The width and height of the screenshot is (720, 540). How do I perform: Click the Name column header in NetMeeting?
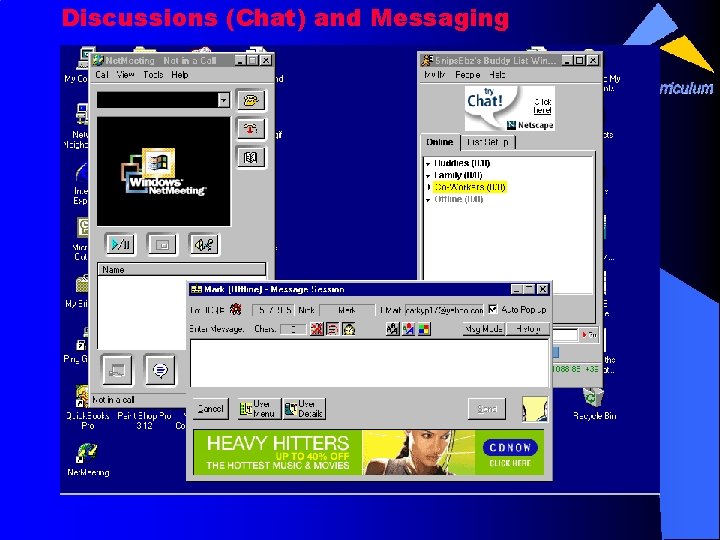point(181,270)
